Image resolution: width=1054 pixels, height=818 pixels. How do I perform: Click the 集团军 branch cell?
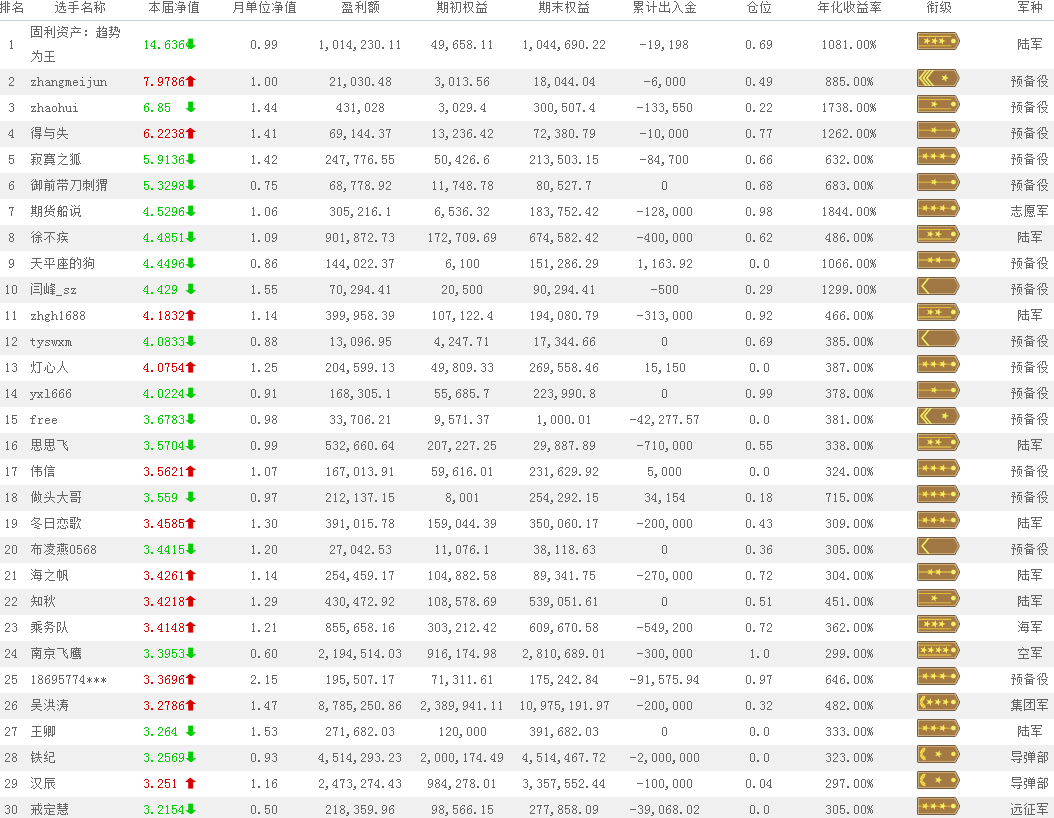(x=1029, y=705)
